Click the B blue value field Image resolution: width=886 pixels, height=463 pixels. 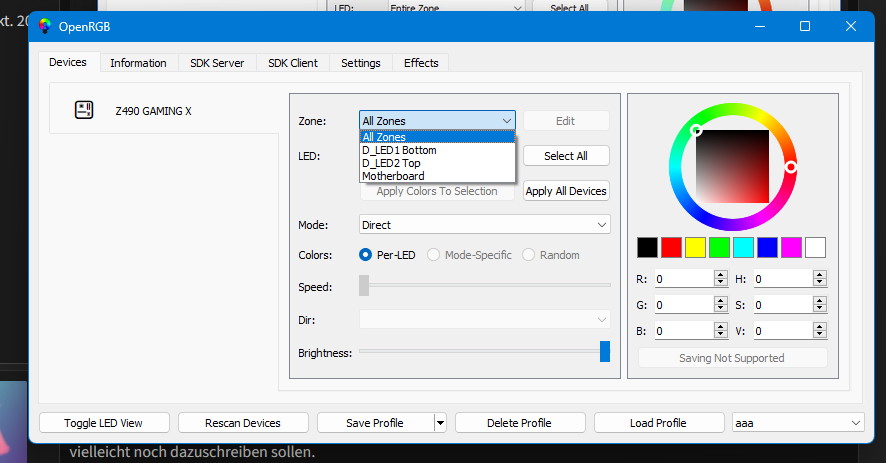684,331
